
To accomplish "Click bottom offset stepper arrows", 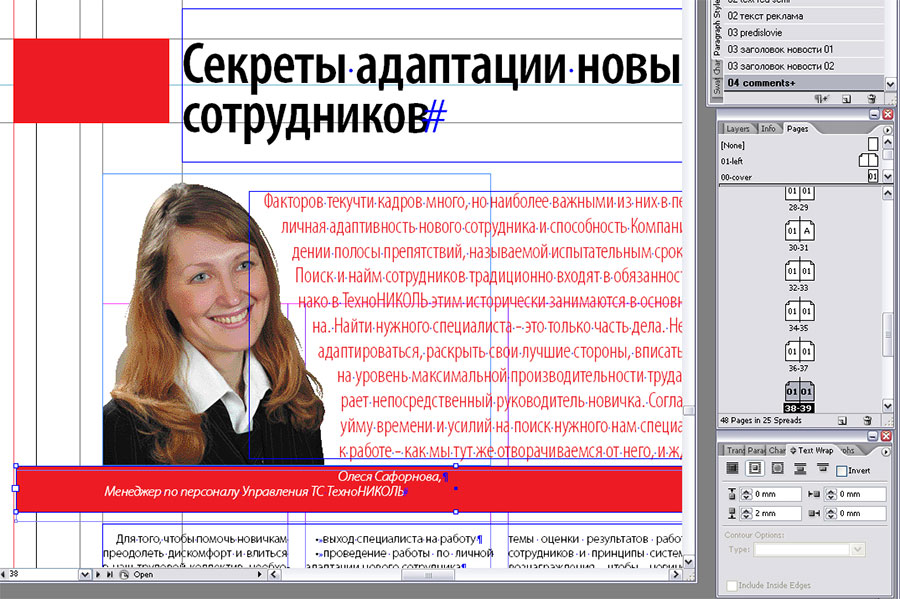I will click(x=746, y=513).
